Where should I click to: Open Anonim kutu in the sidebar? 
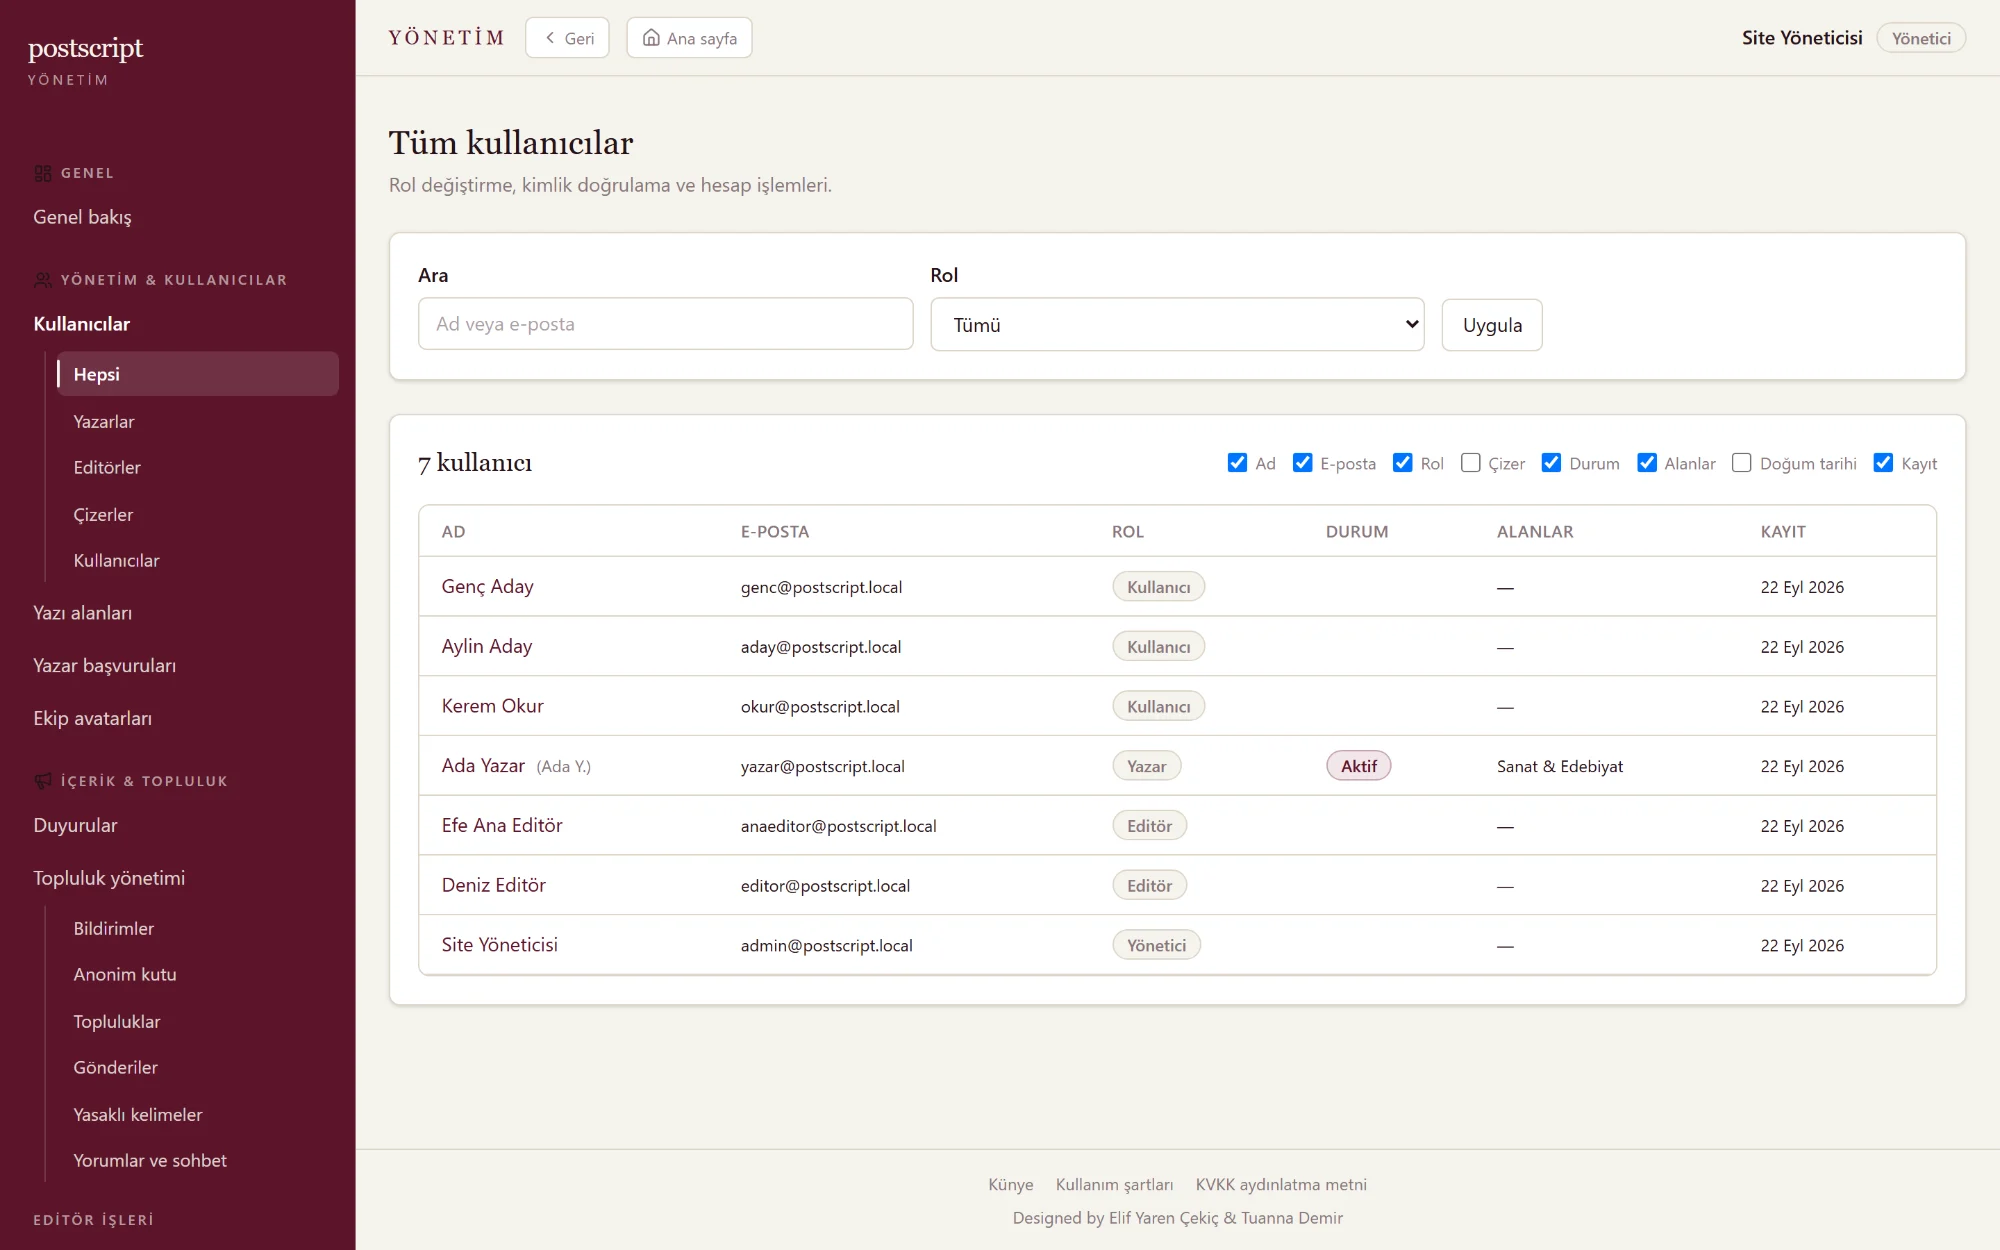125,975
